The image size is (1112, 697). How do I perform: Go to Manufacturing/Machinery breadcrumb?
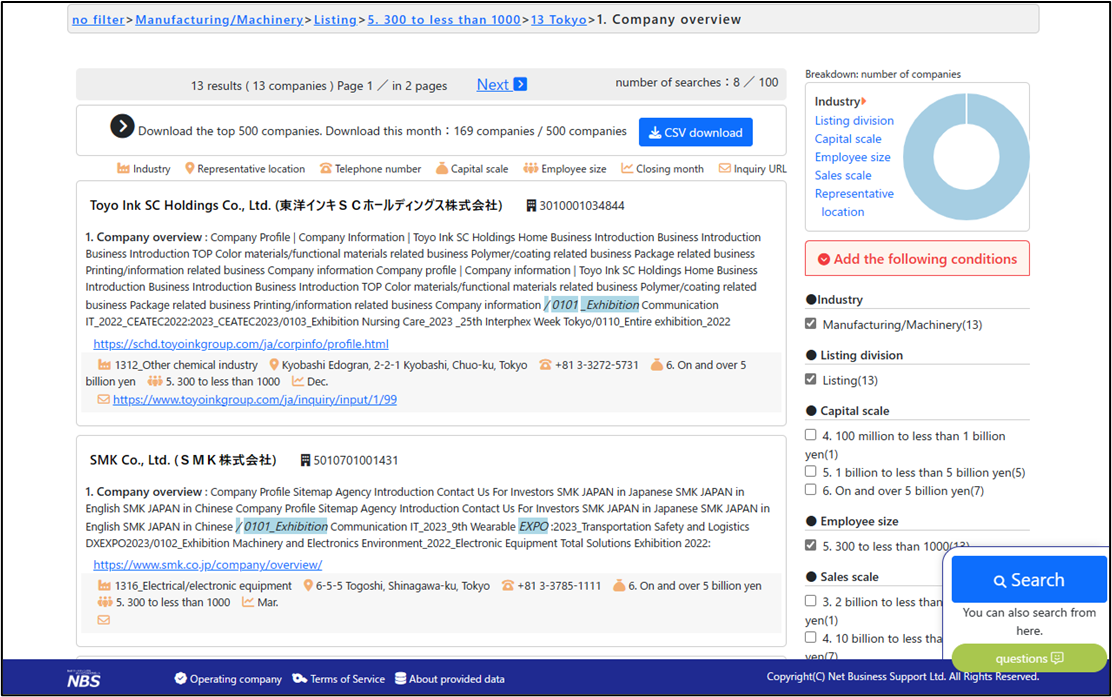[219, 20]
